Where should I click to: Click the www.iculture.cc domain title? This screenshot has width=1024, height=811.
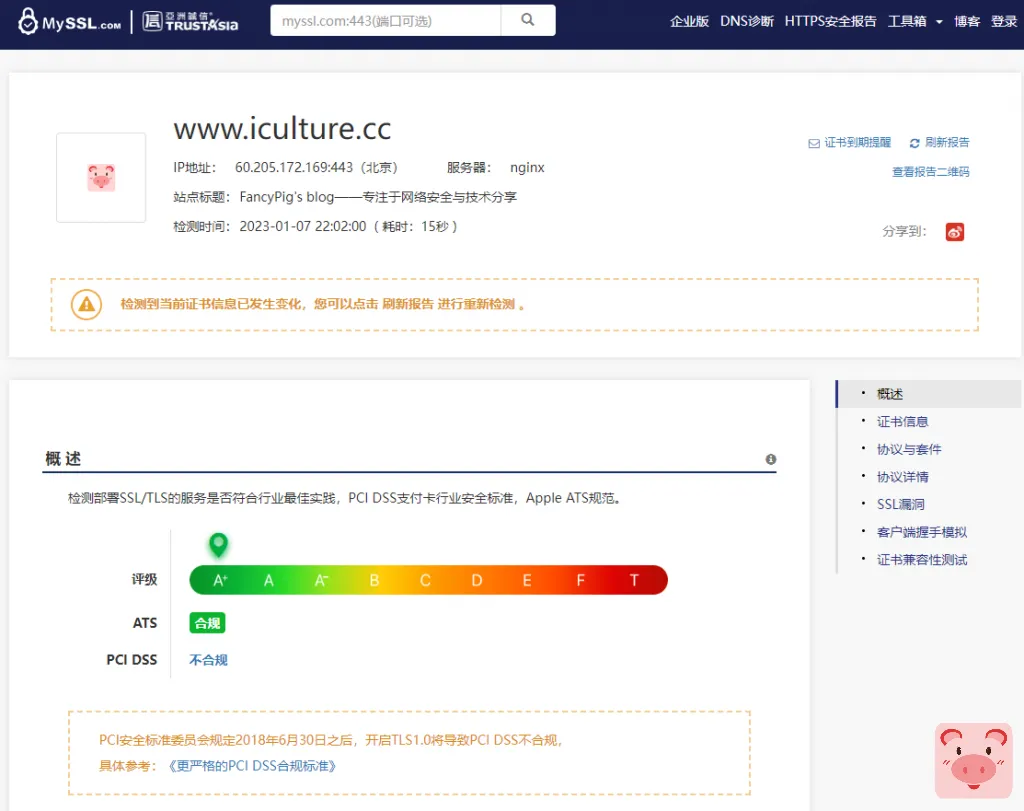coord(282,129)
